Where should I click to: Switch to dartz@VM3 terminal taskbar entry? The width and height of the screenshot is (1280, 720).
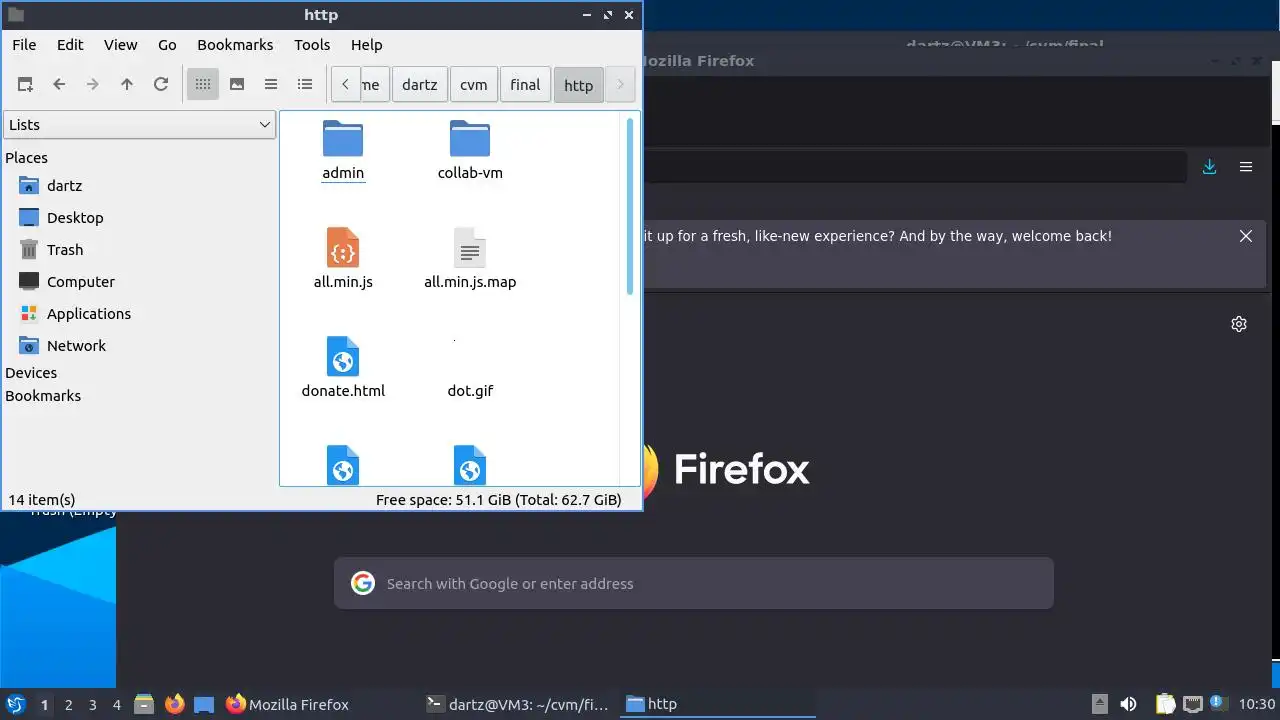click(516, 704)
